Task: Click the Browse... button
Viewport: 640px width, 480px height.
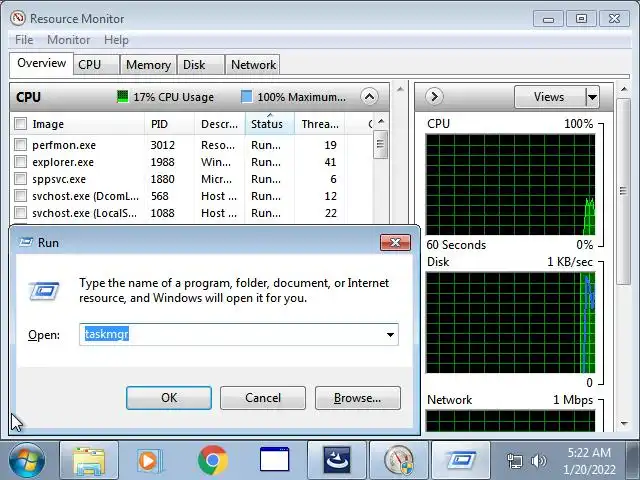Action: click(x=358, y=398)
